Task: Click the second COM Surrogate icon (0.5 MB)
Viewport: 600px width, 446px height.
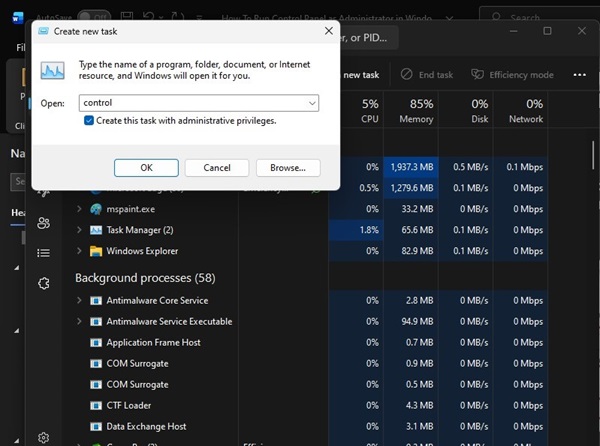Action: [96, 384]
